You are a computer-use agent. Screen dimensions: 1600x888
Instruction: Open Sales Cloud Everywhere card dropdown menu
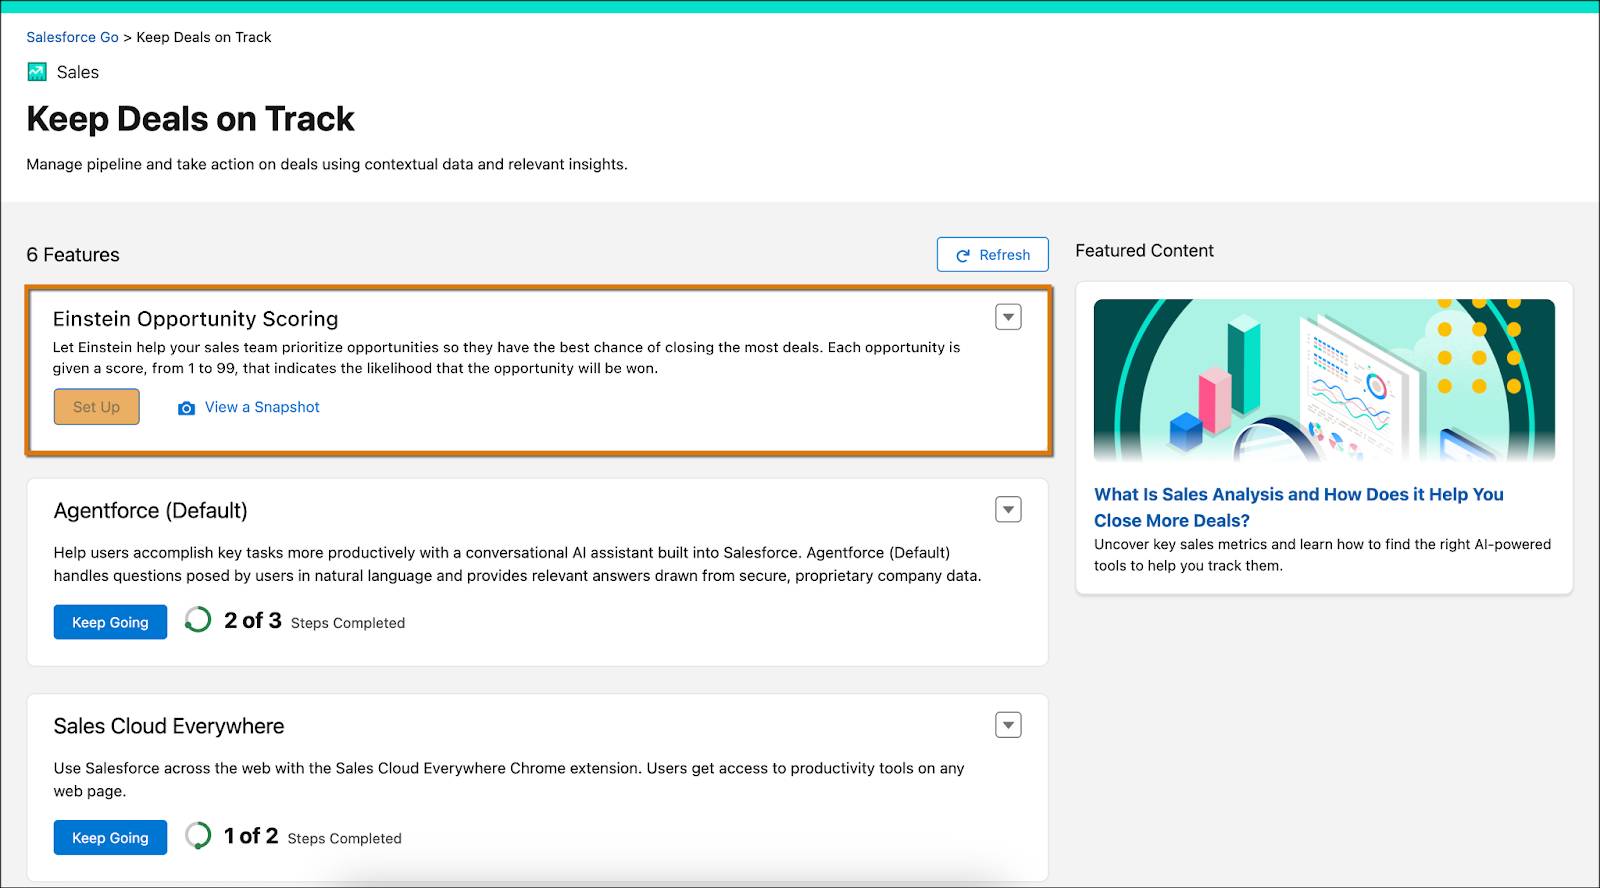coord(1008,725)
